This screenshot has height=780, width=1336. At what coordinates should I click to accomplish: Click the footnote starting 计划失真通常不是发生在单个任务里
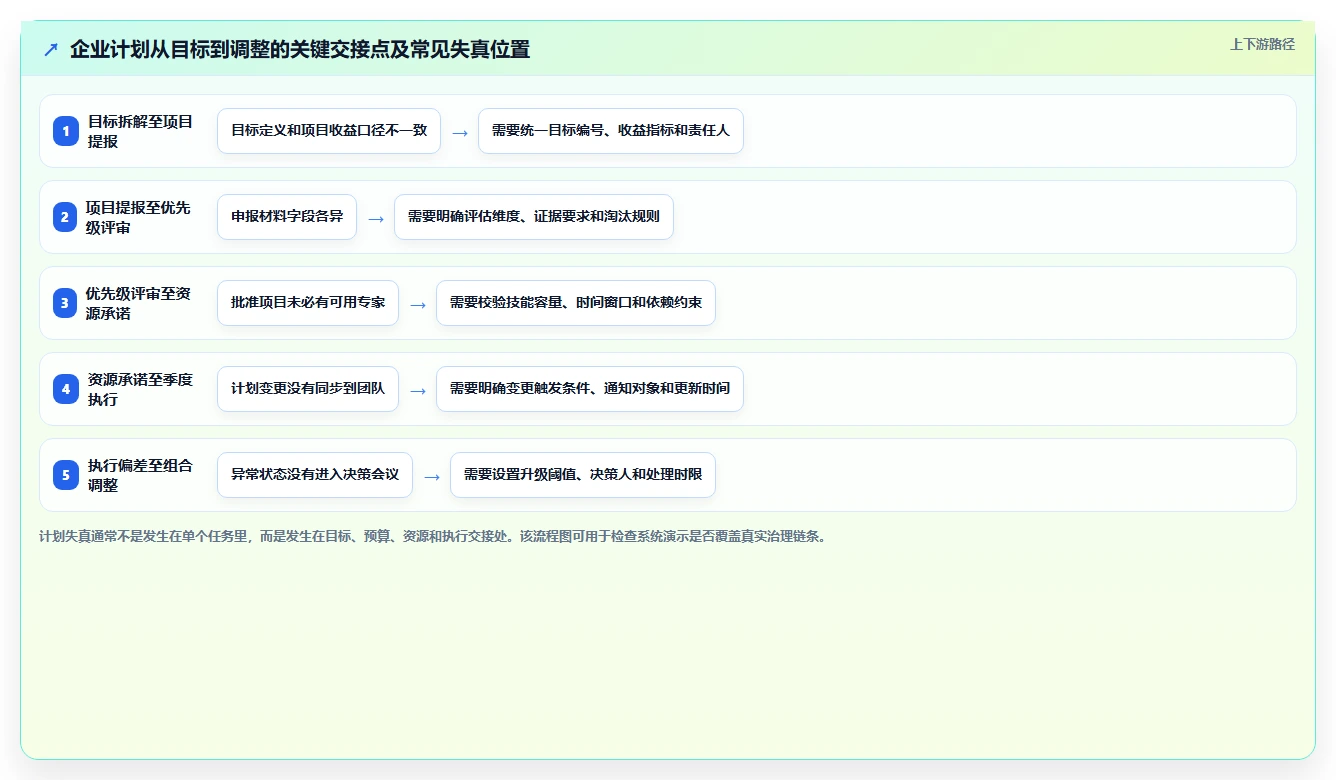435,537
